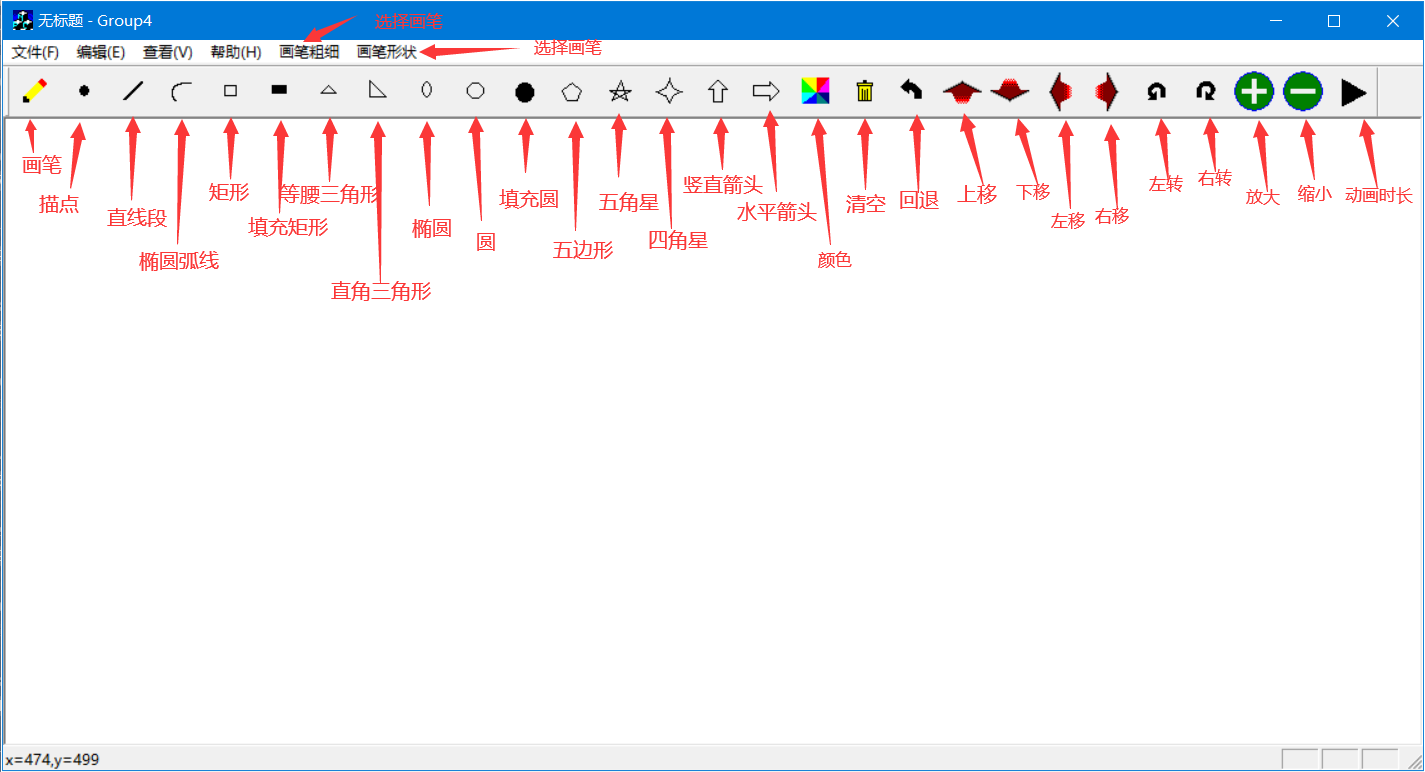This screenshot has width=1425, height=772.
Task: Pick the right-angle triangle tool
Action: (377, 91)
